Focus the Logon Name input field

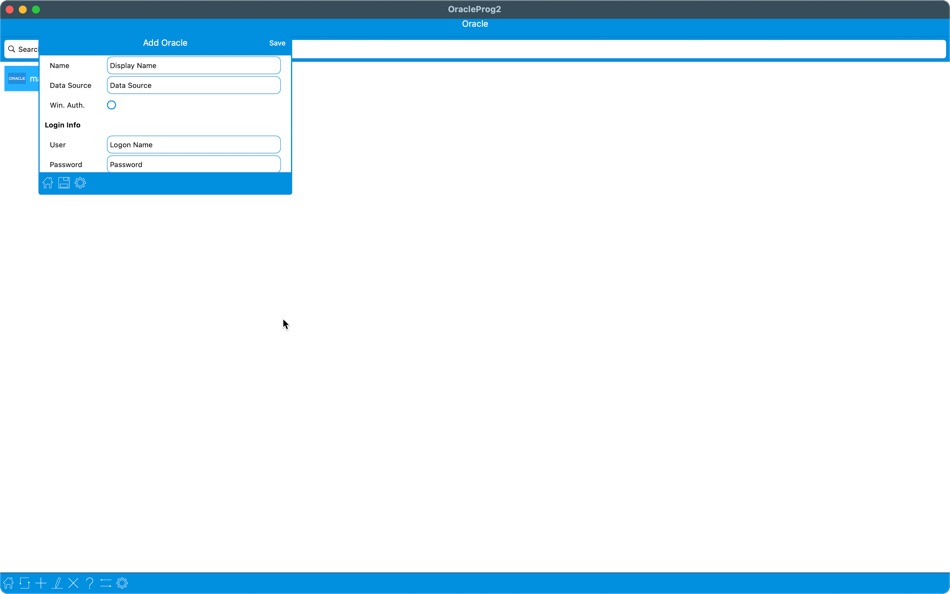pos(194,145)
